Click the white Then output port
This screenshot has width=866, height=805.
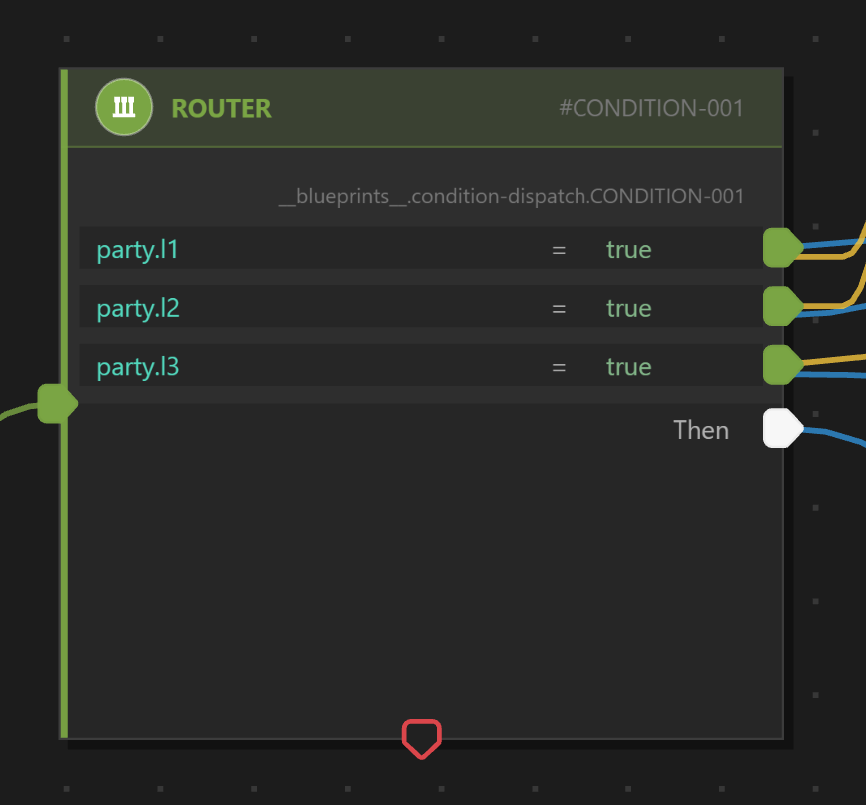(x=783, y=428)
